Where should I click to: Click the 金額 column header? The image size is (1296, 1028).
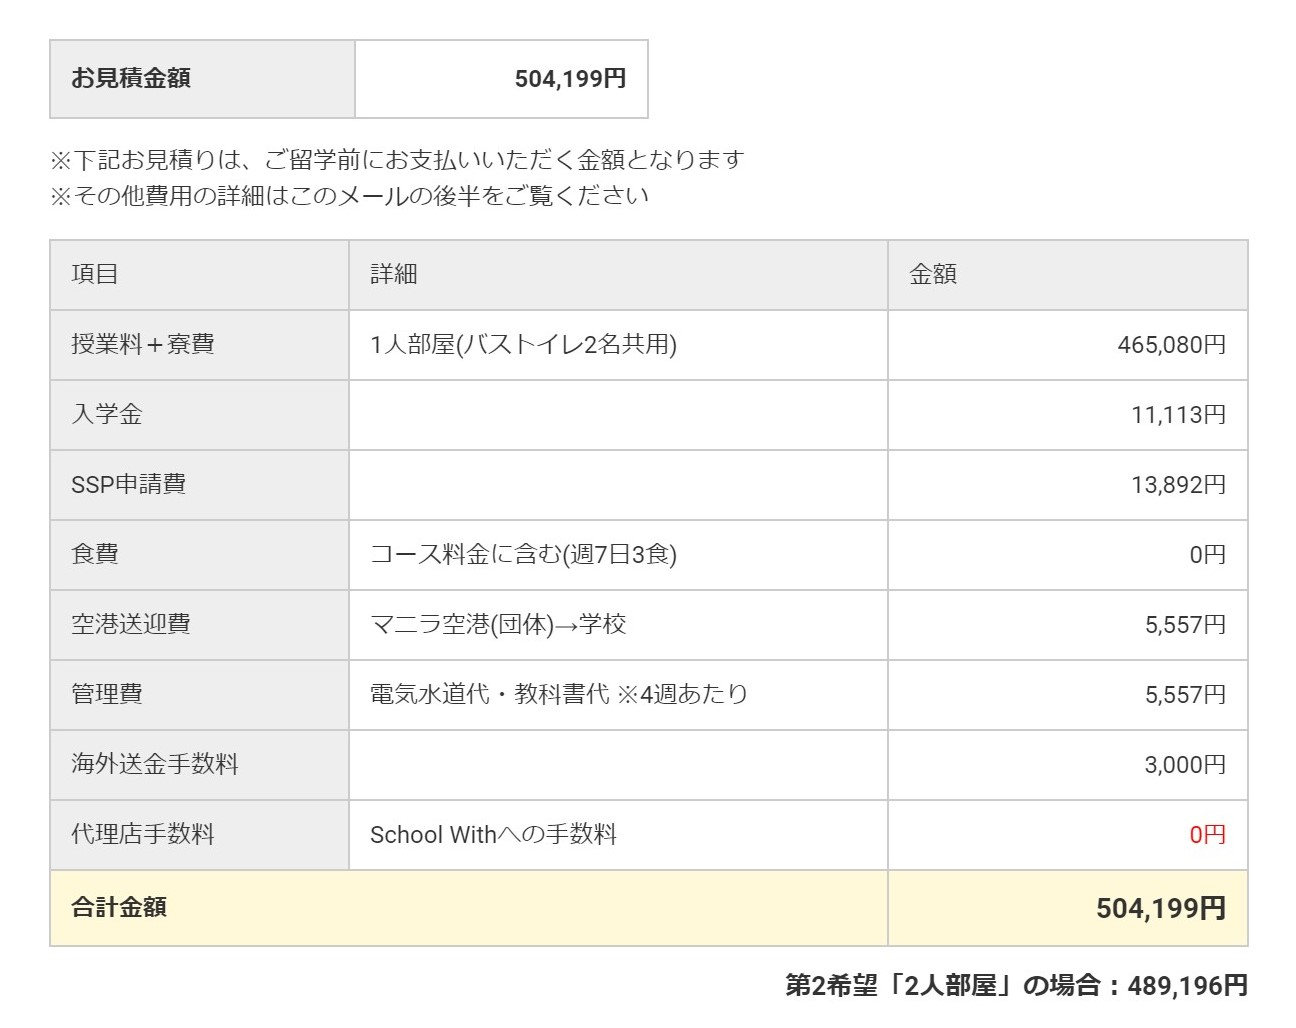coord(930,274)
